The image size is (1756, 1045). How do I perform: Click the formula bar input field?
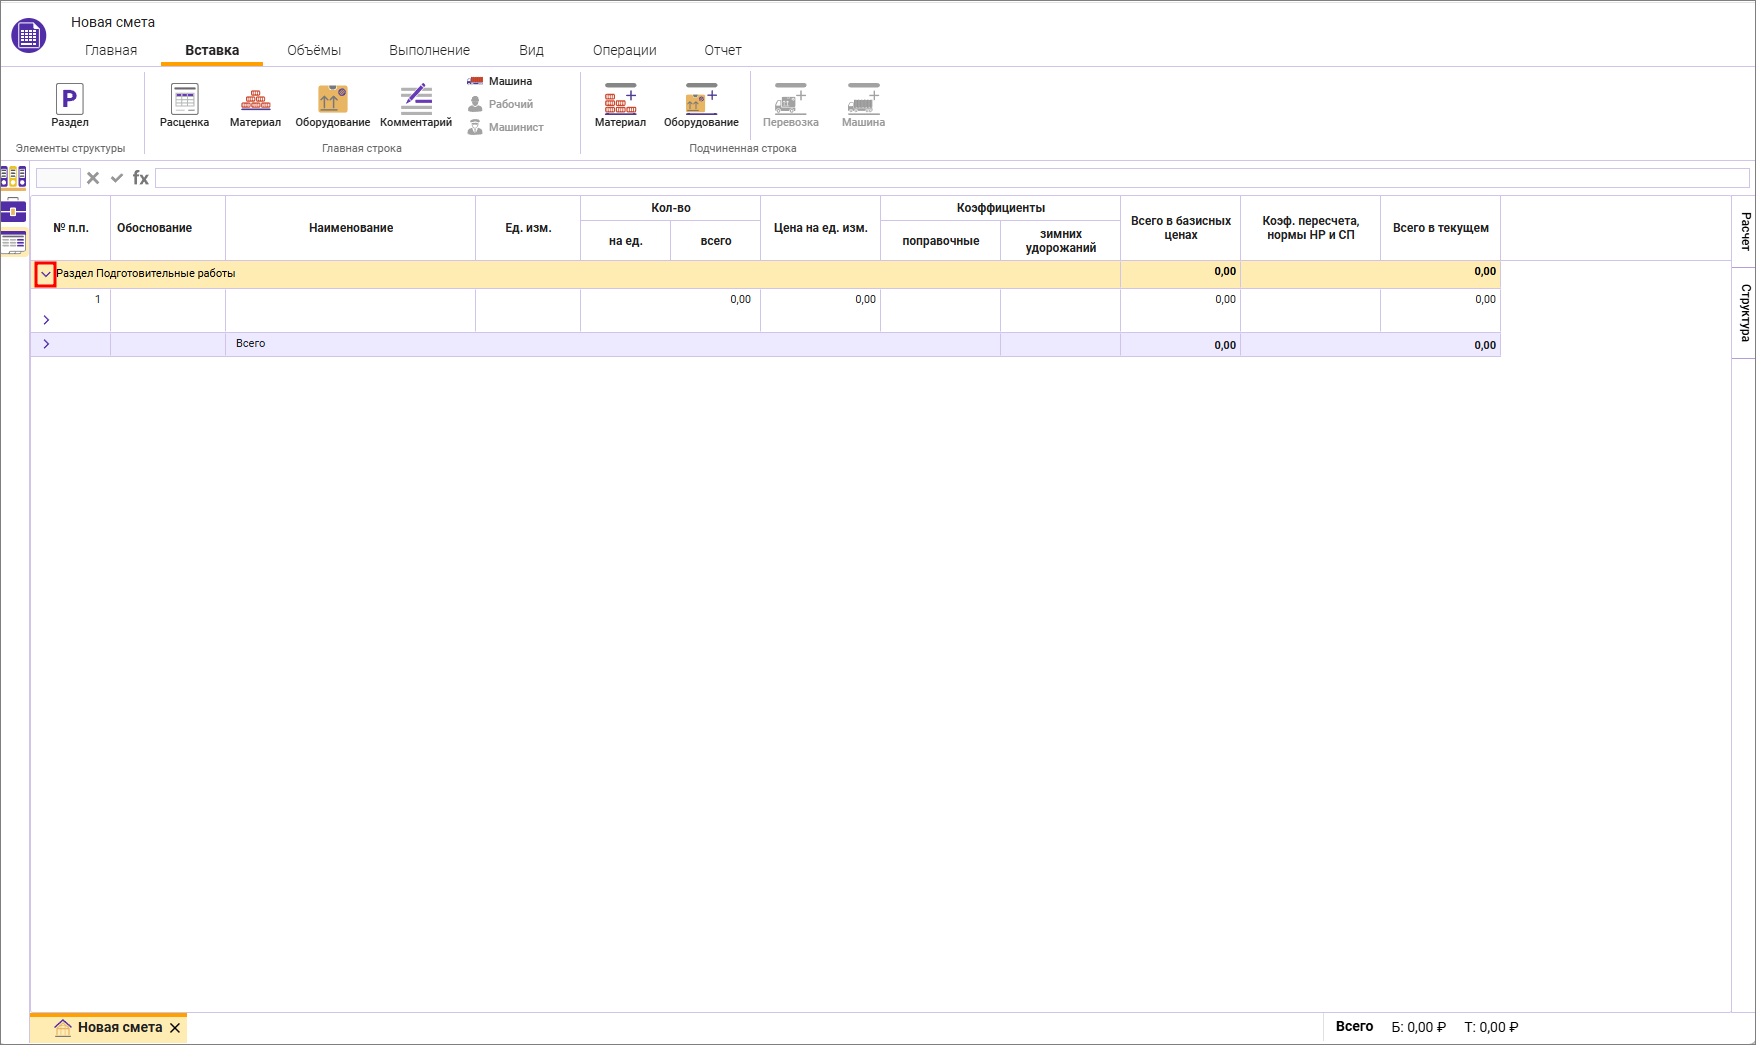pyautogui.click(x=950, y=178)
